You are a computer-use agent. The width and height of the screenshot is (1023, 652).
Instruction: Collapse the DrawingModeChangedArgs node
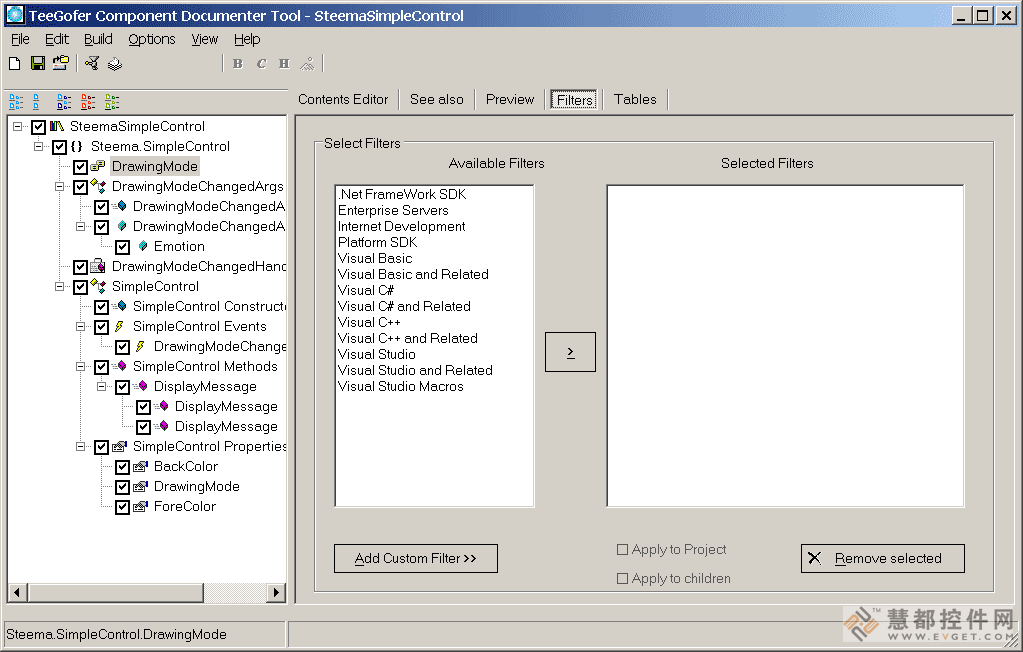(59, 187)
